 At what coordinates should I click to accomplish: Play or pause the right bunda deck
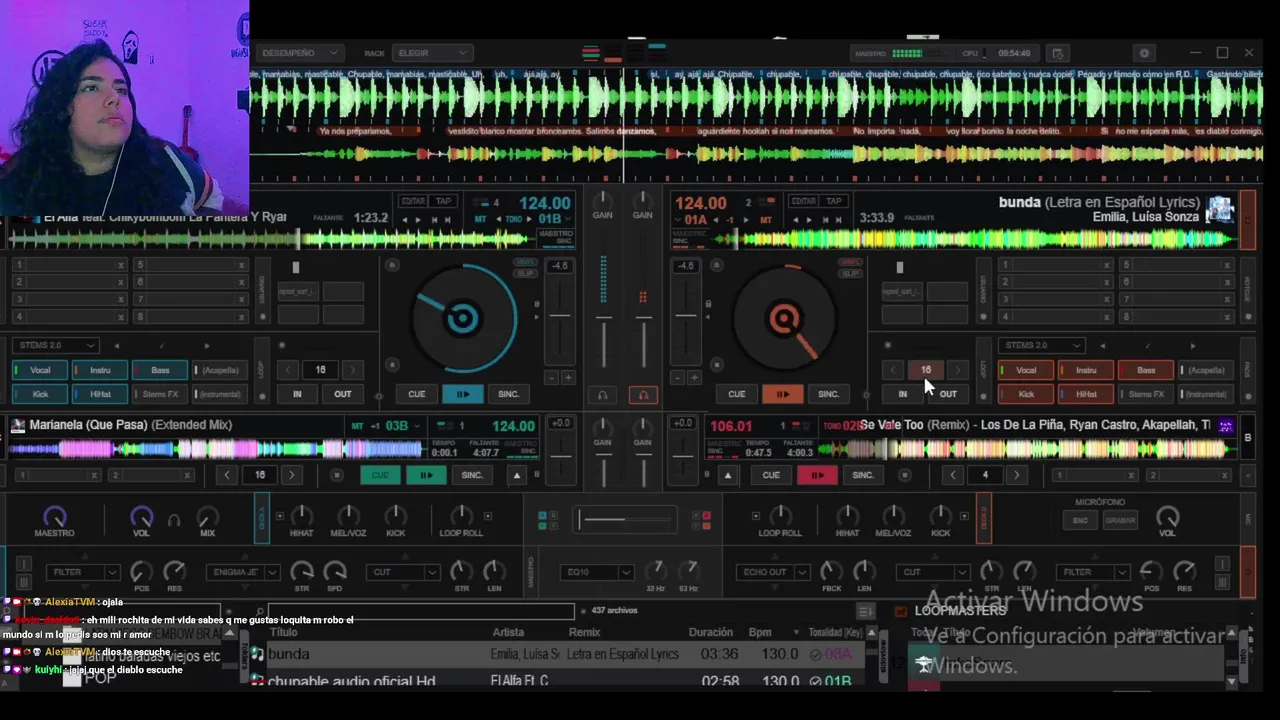(782, 394)
